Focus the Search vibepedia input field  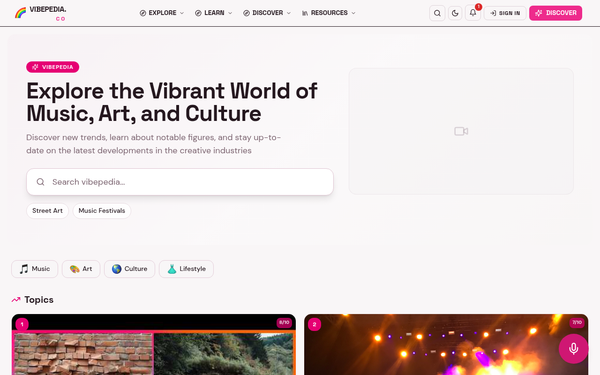tap(180, 182)
